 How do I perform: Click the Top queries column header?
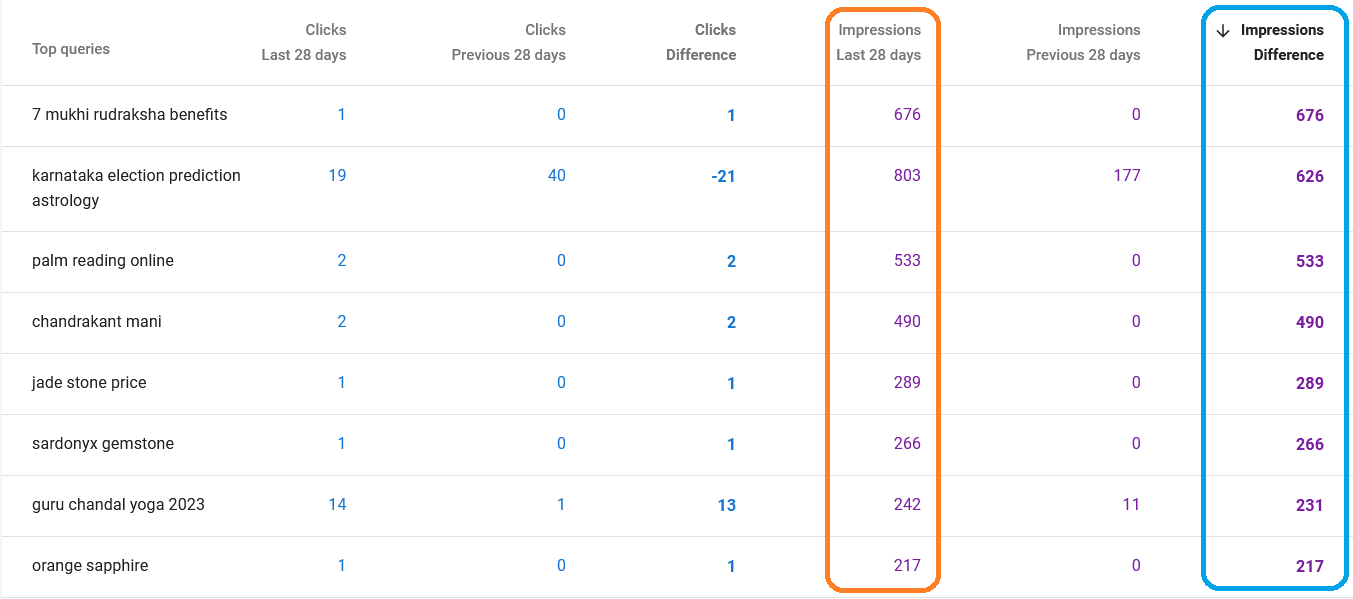tap(71, 49)
